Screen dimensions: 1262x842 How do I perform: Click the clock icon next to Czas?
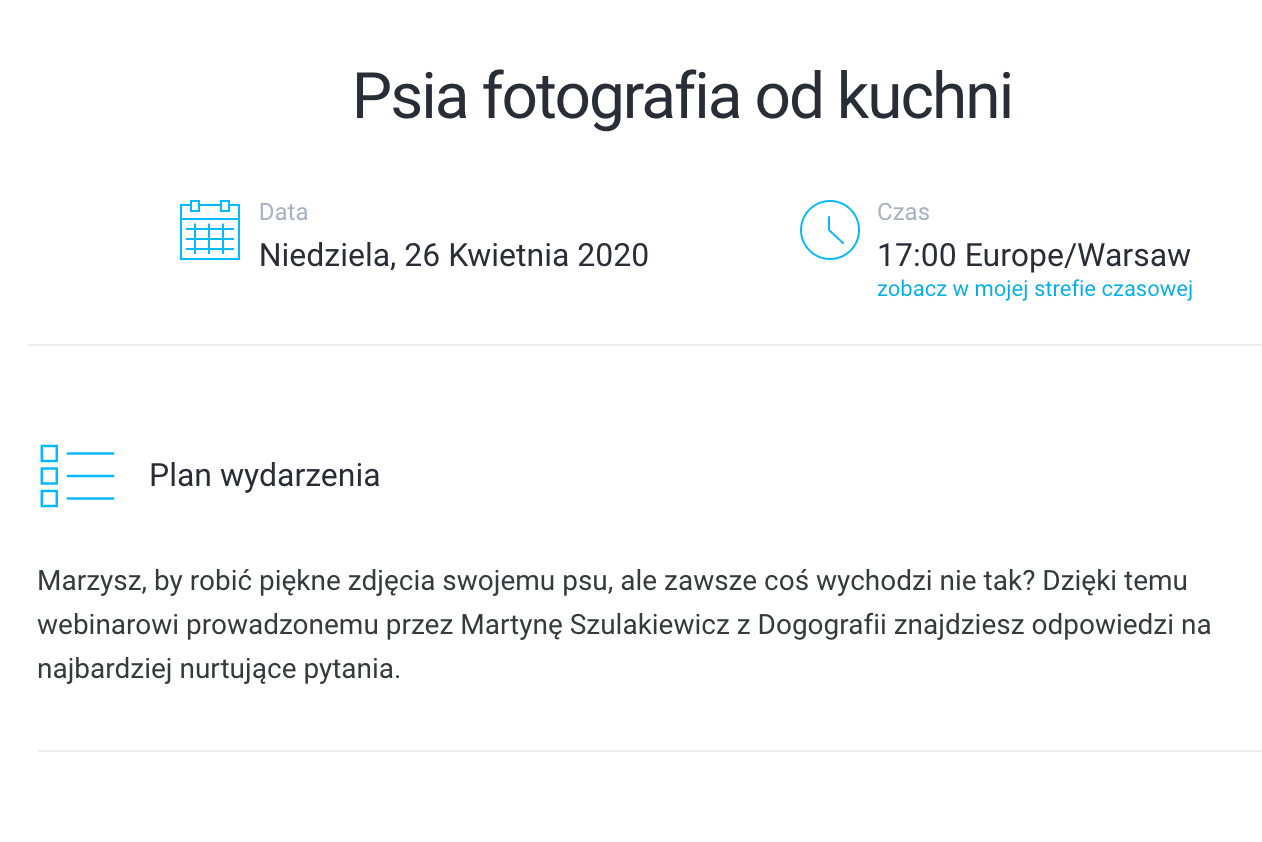[830, 230]
